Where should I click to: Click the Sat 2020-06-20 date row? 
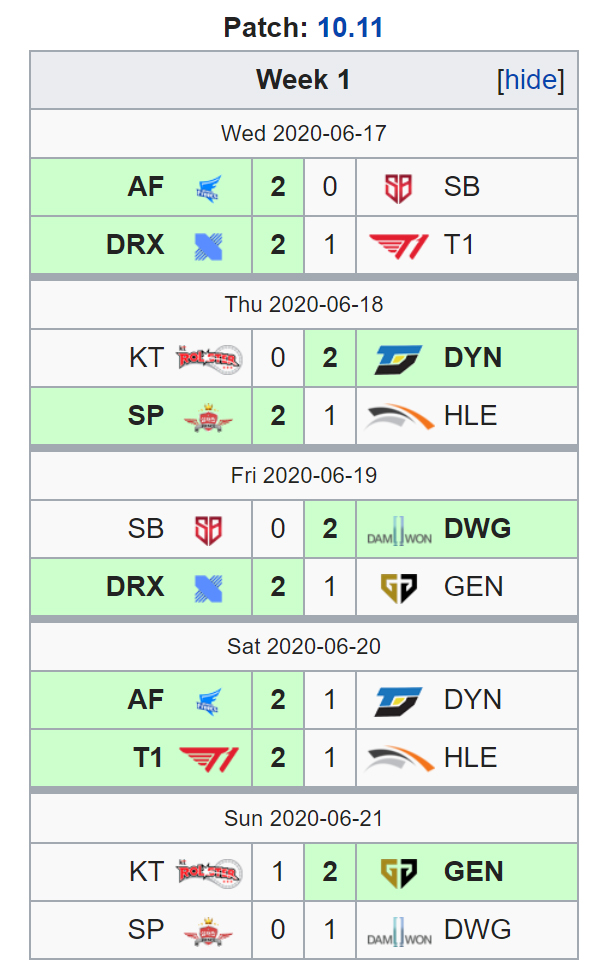[x=304, y=647]
